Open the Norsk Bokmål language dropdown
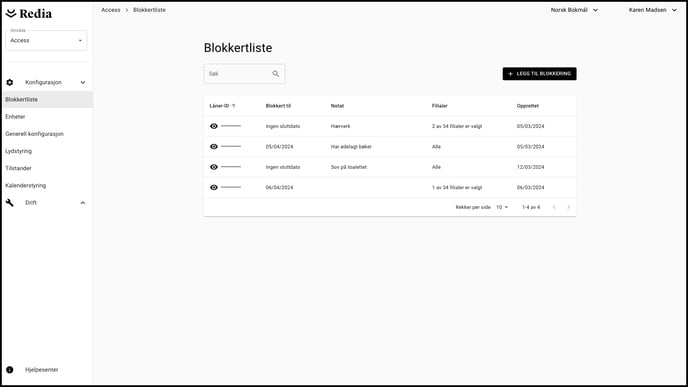688x387 pixels. tap(574, 10)
